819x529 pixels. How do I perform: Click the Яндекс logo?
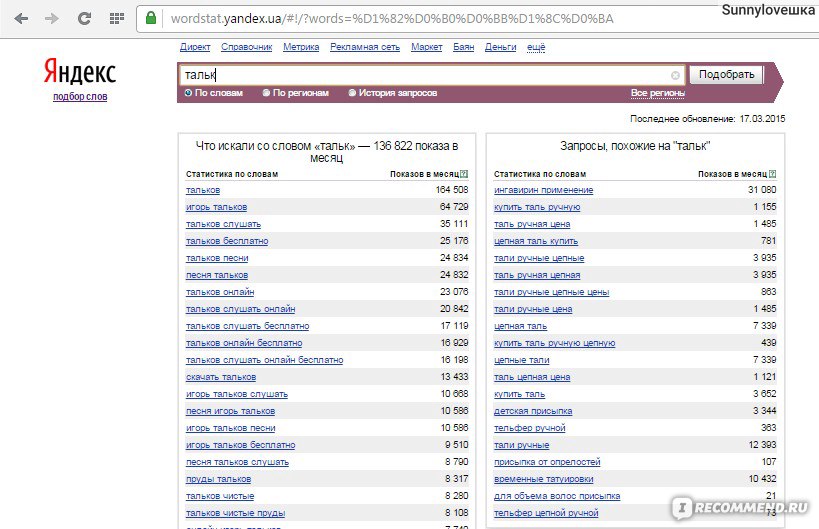tap(80, 71)
